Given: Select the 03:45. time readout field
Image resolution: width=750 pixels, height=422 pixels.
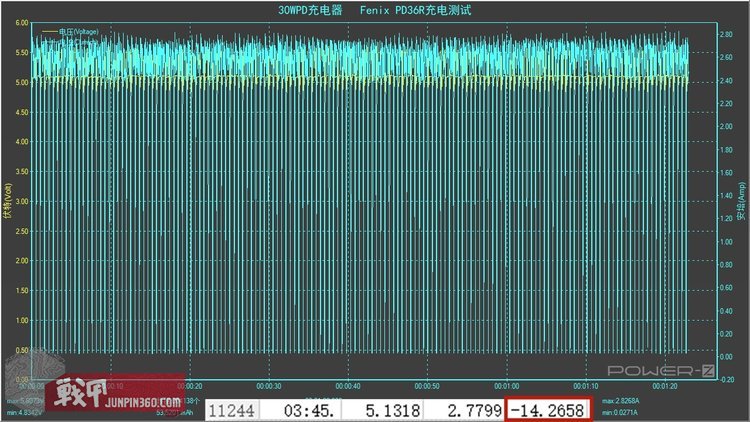Looking at the screenshot, I should [302, 409].
